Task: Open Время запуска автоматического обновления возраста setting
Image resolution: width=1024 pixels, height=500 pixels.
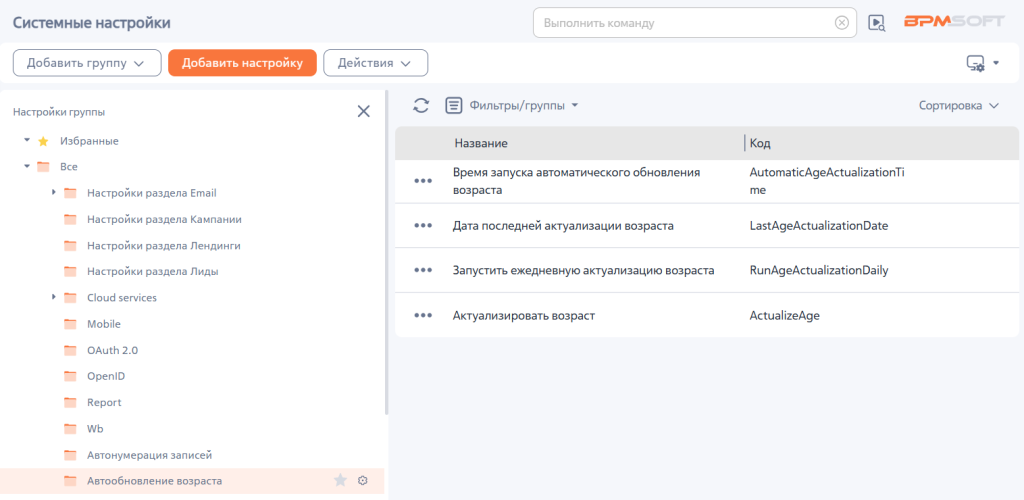Action: [x=577, y=181]
